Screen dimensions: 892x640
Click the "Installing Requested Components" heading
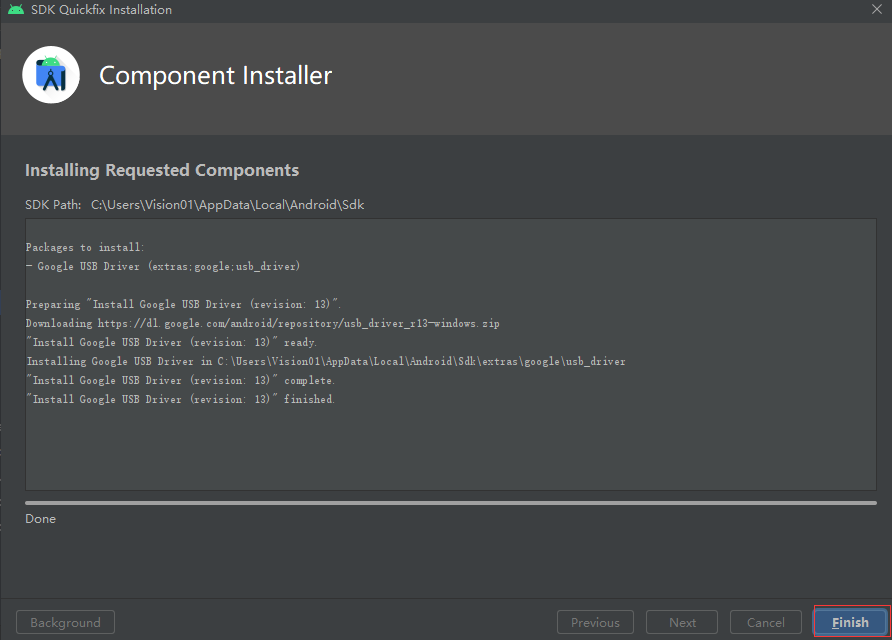162,170
